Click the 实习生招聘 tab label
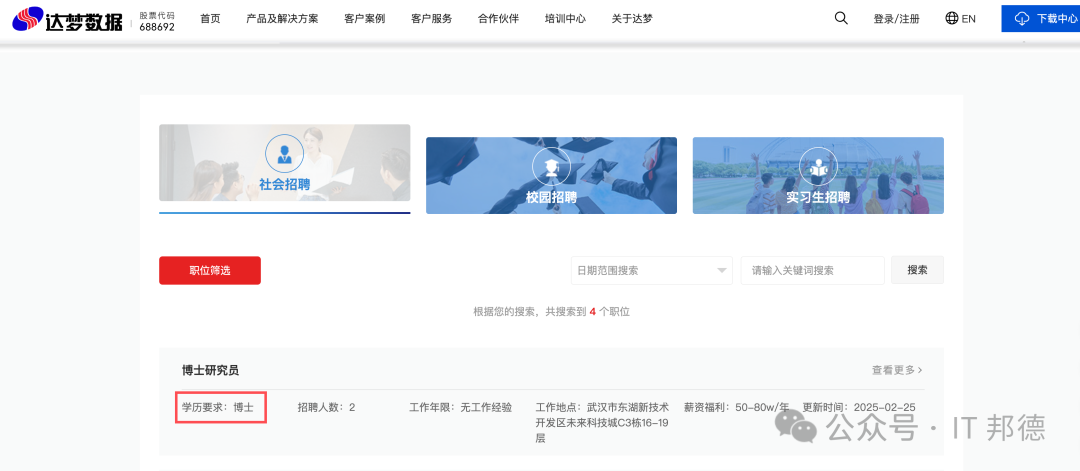 [x=818, y=198]
